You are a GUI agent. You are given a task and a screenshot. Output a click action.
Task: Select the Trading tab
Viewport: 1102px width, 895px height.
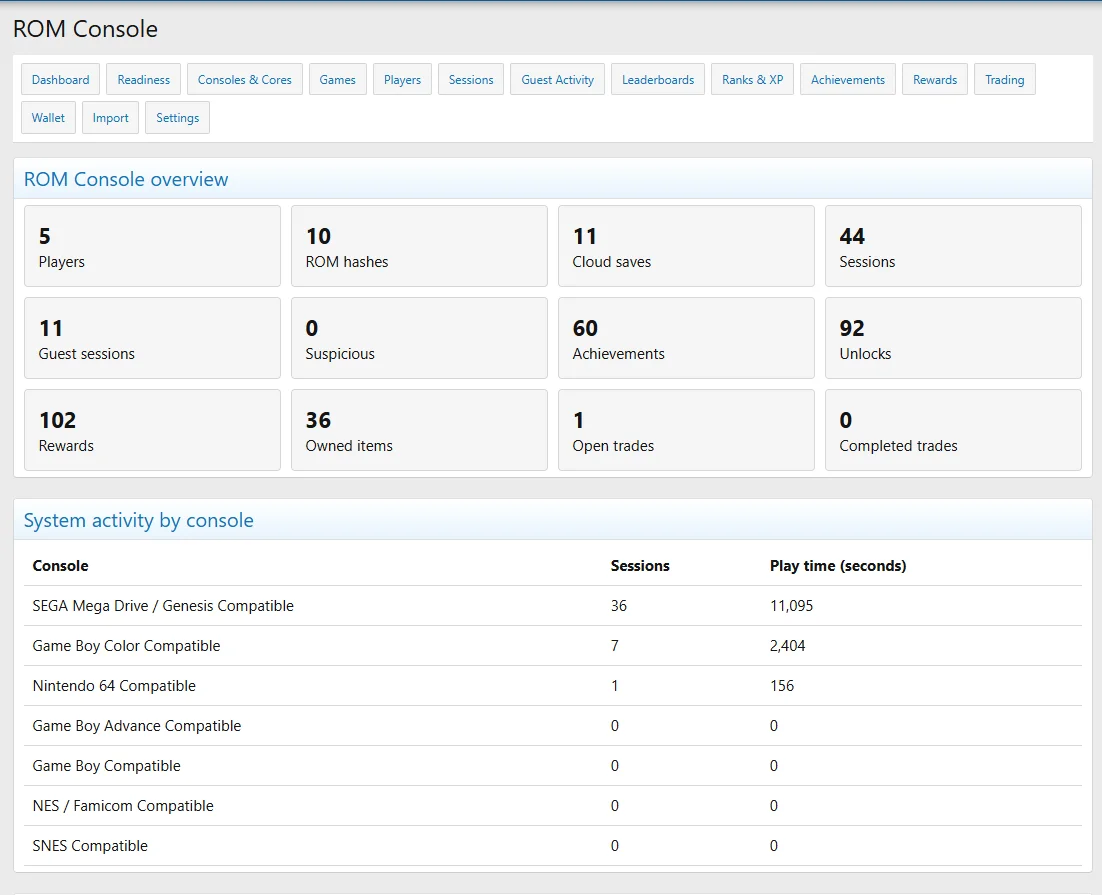pos(1004,79)
